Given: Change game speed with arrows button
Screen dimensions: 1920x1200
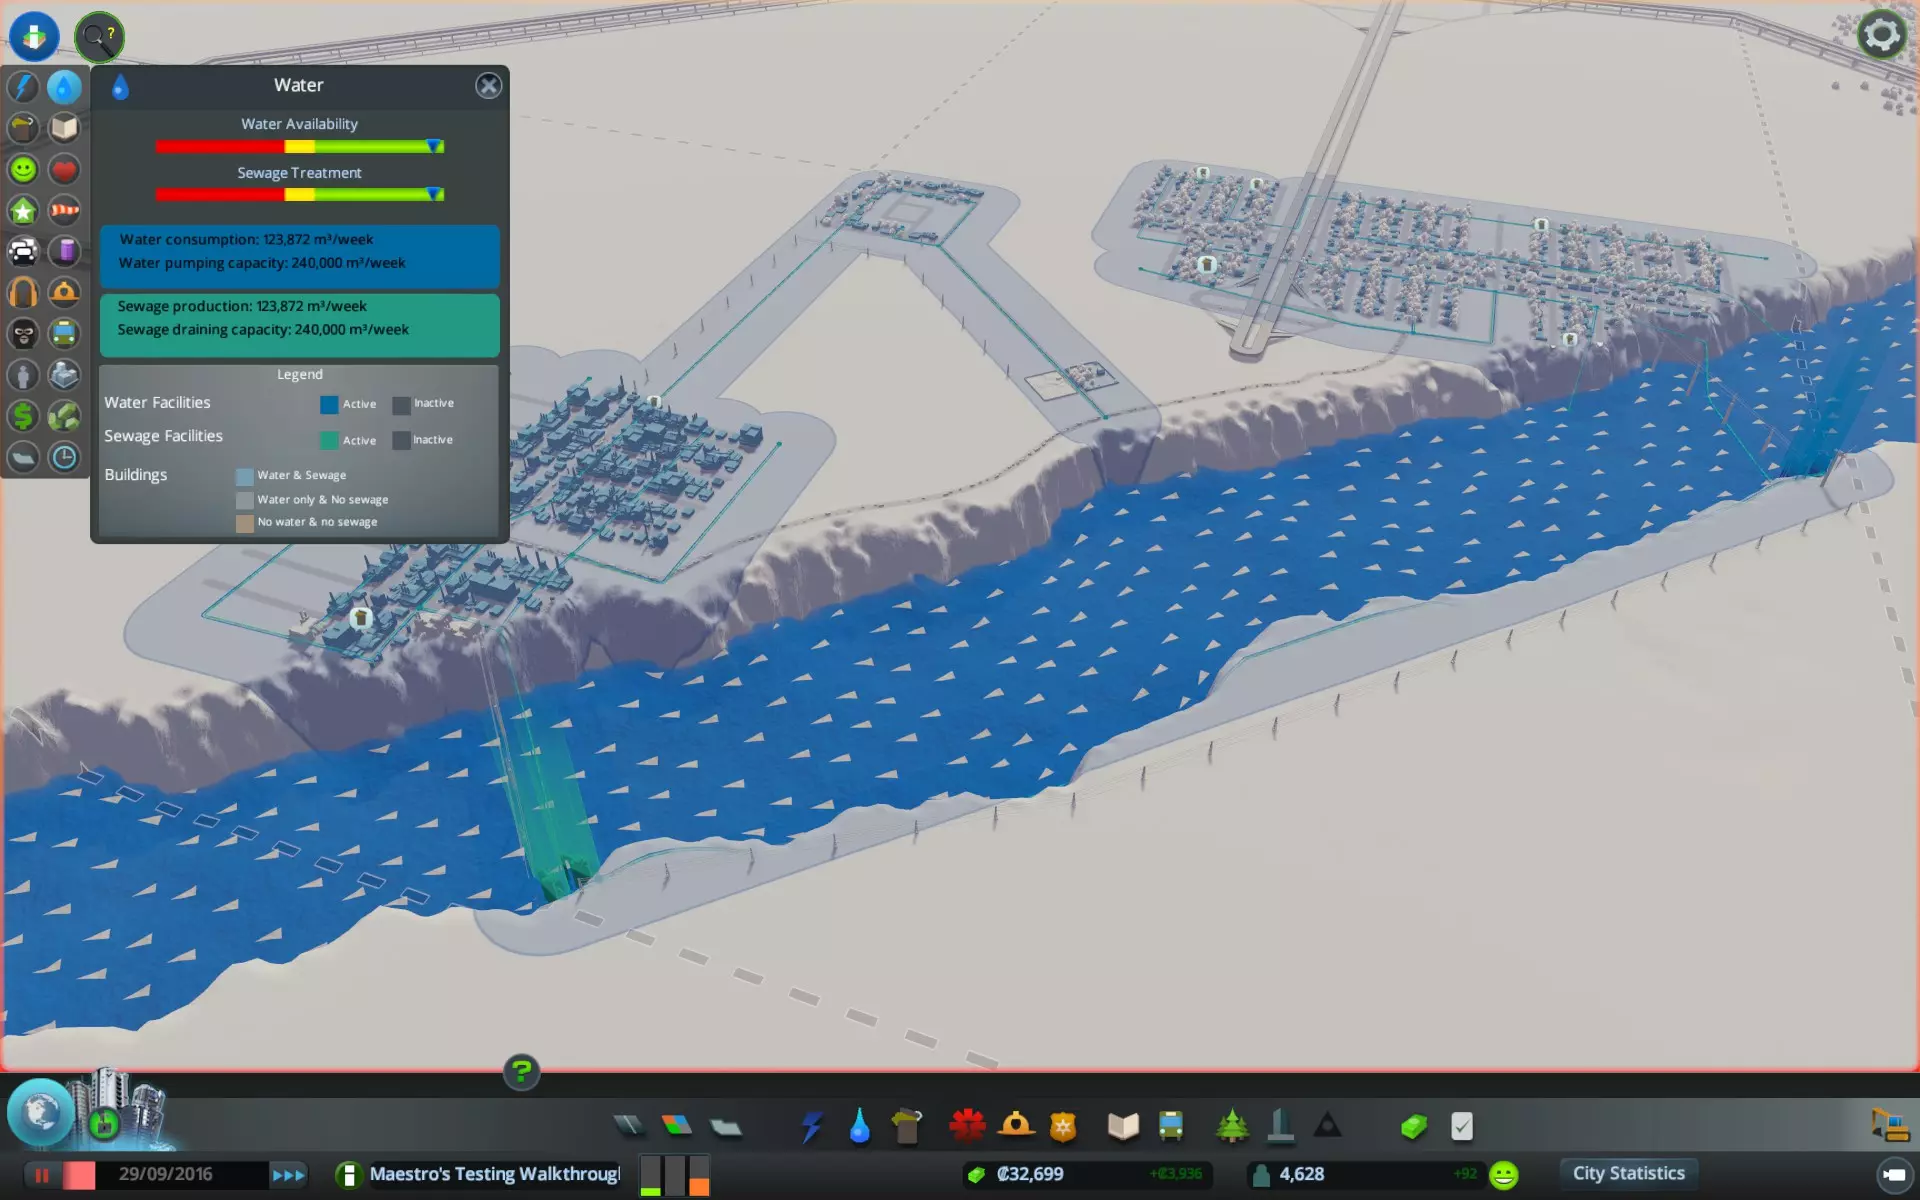Looking at the screenshot, I should pos(288,1175).
